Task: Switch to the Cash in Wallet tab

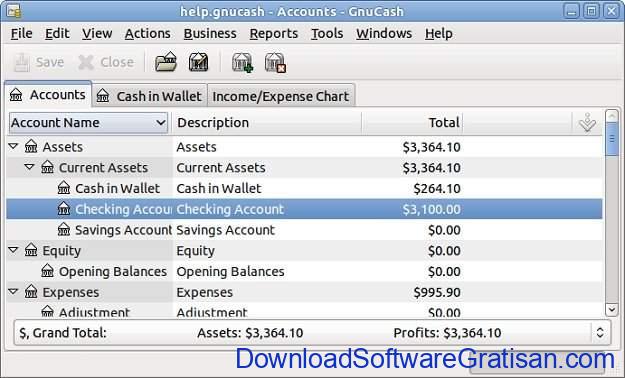Action: (x=149, y=96)
